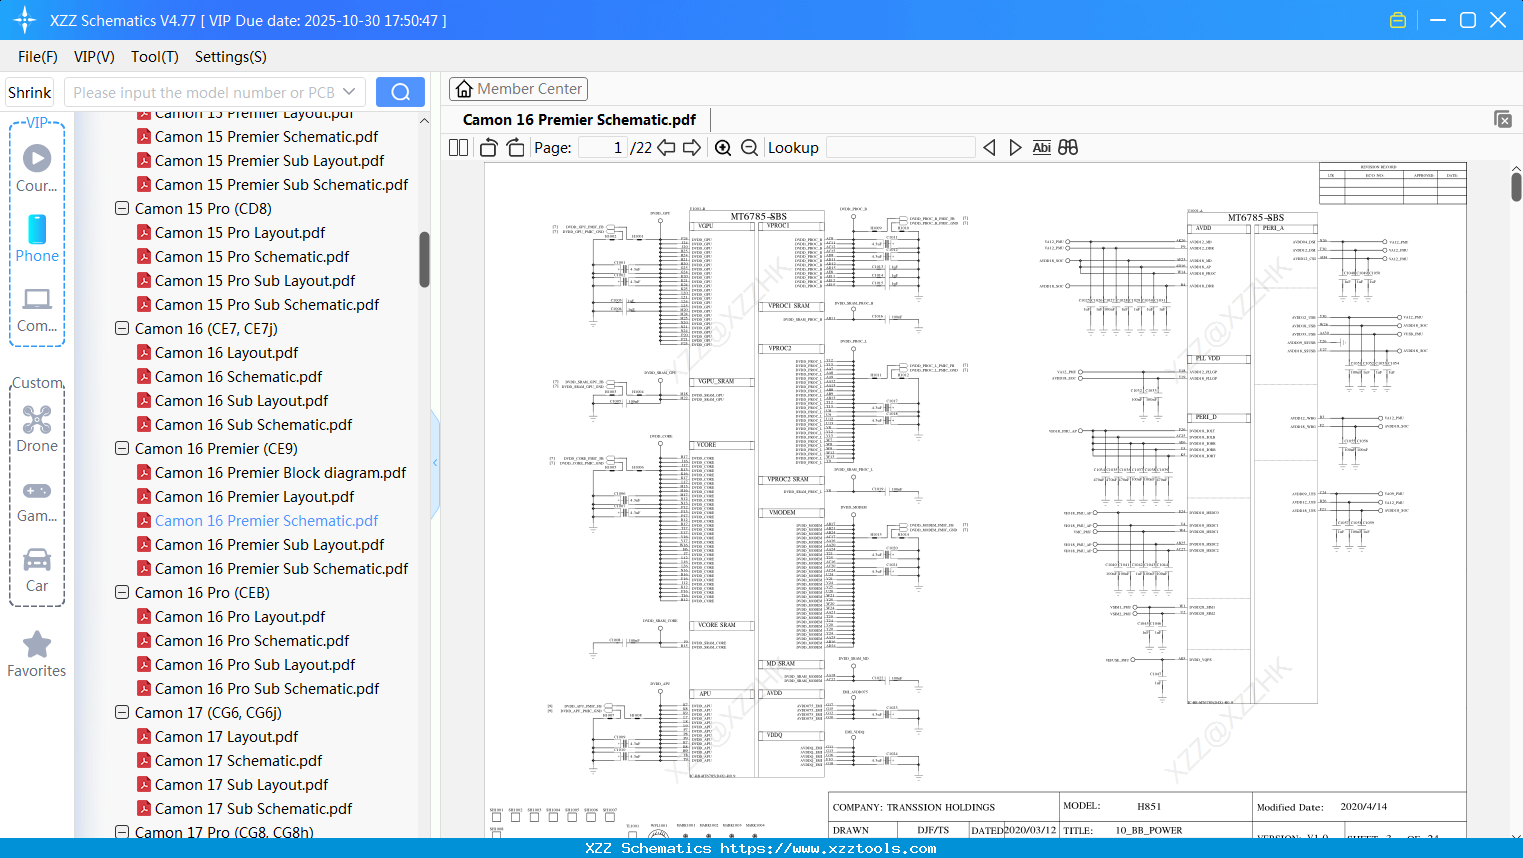1523x858 pixels.
Task: Select highlighted Camon 16 Premier Schematic.pdf in tree
Action: tap(266, 520)
